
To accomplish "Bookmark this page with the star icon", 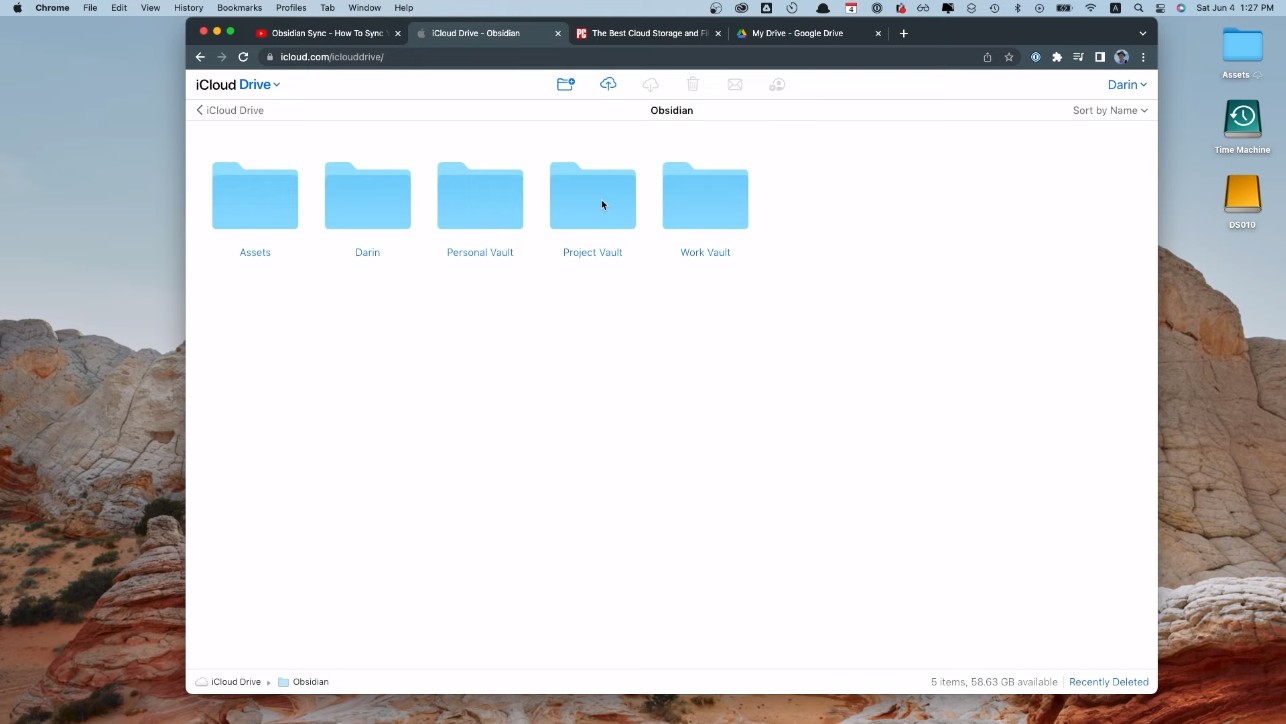I will [1009, 57].
